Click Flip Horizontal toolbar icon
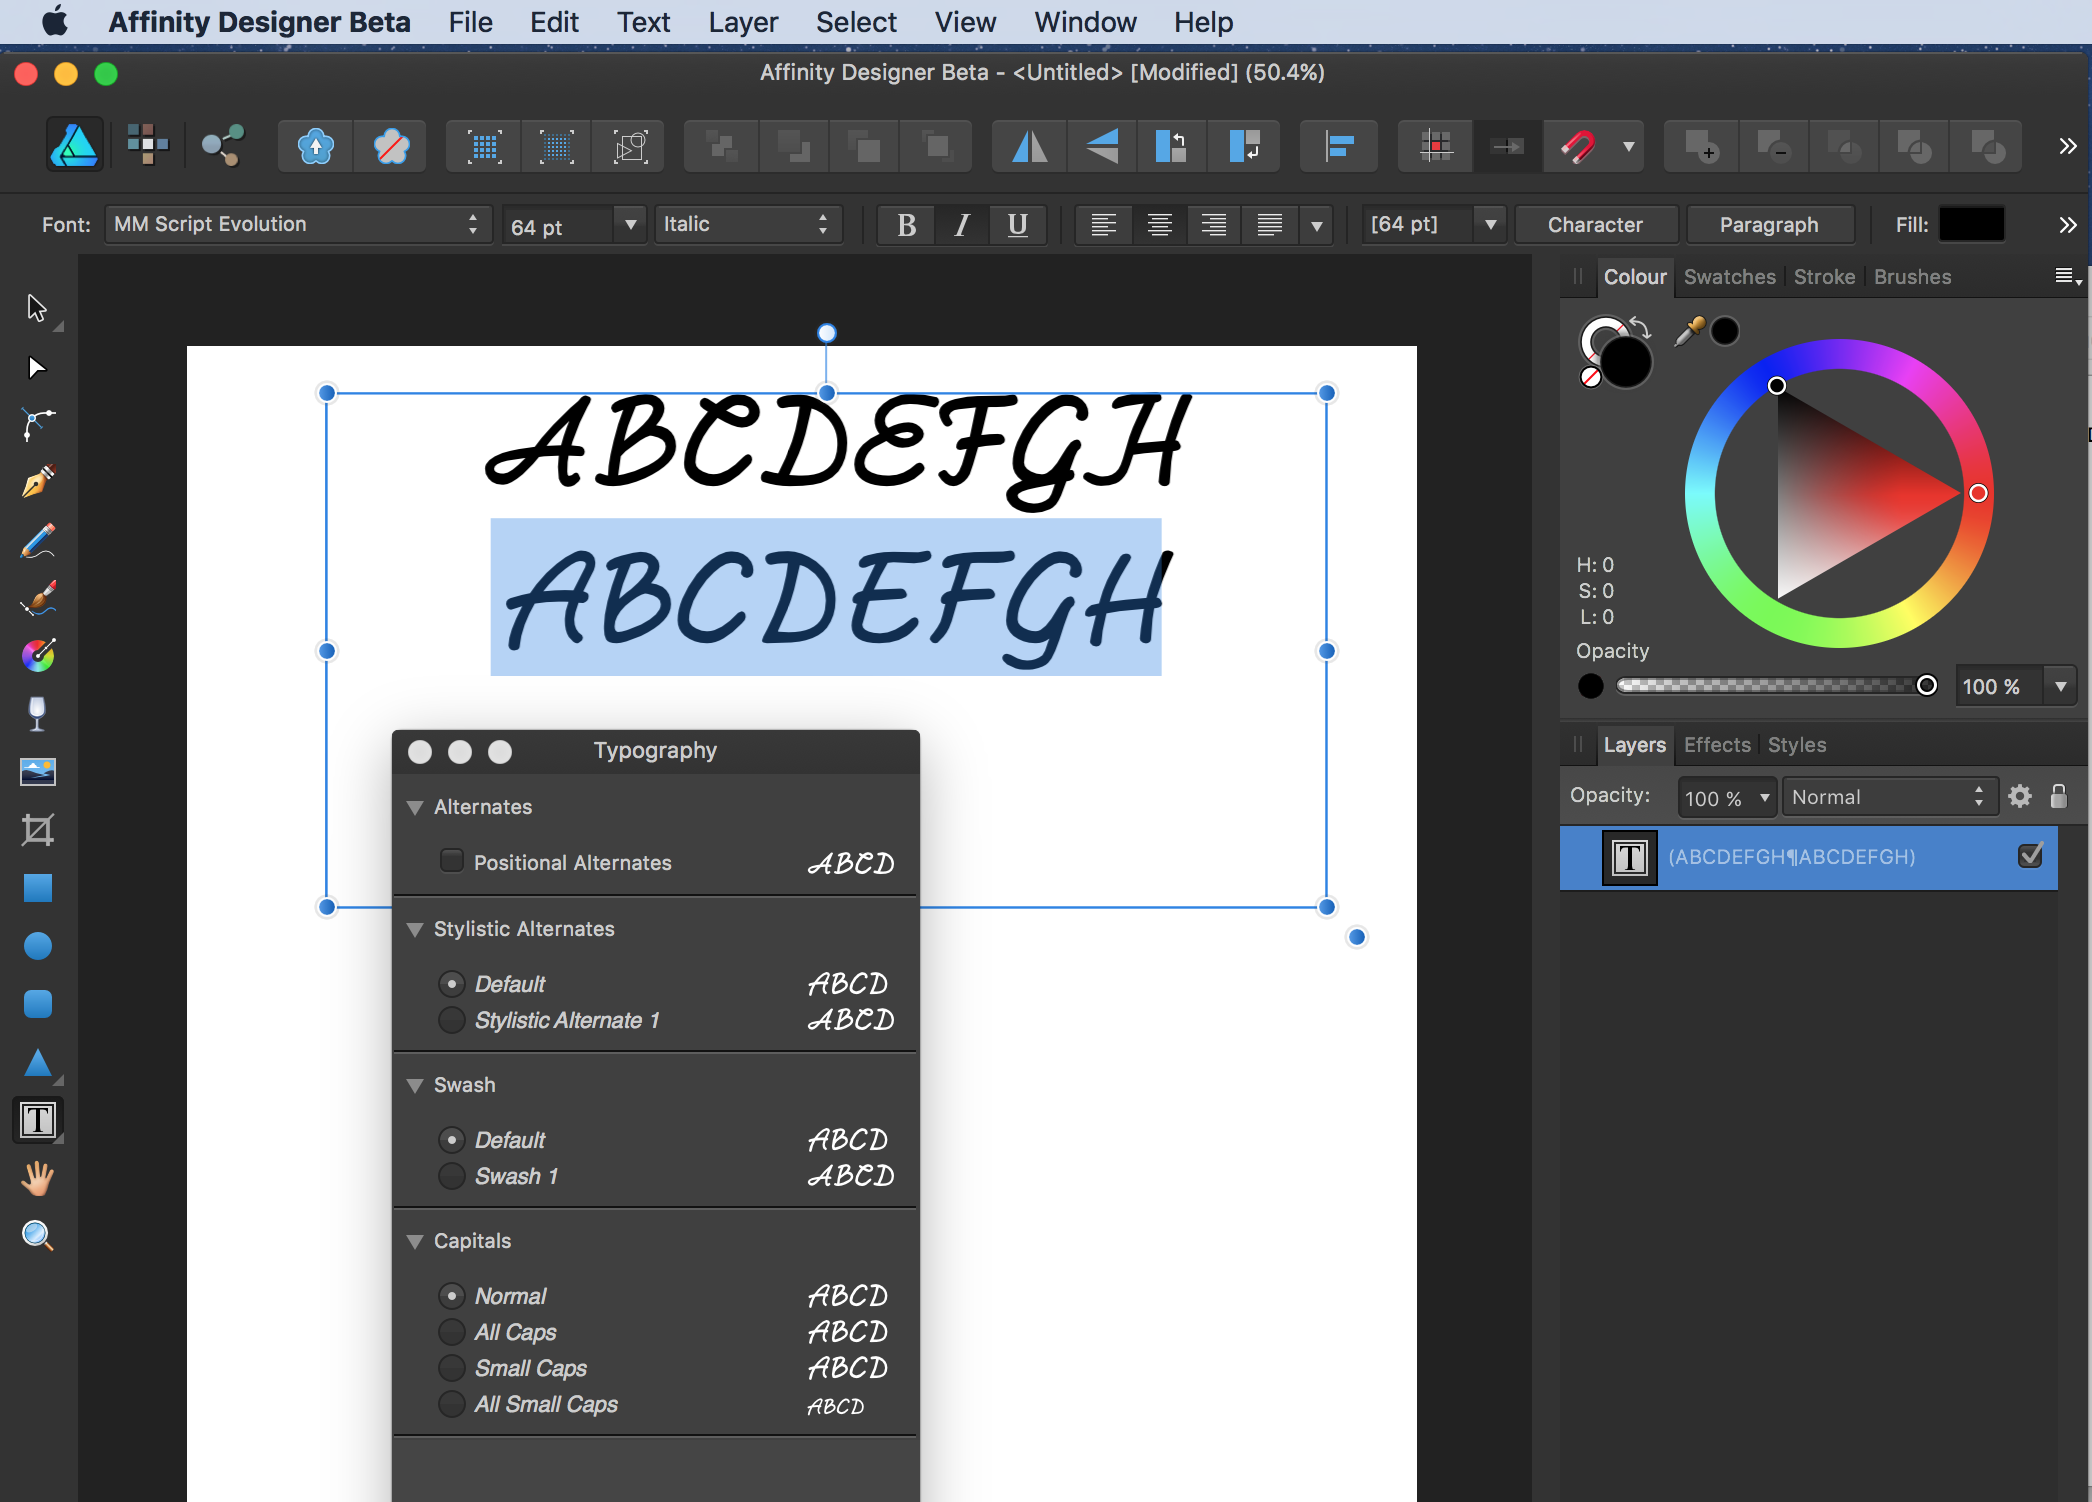The width and height of the screenshot is (2092, 1502). click(1030, 147)
